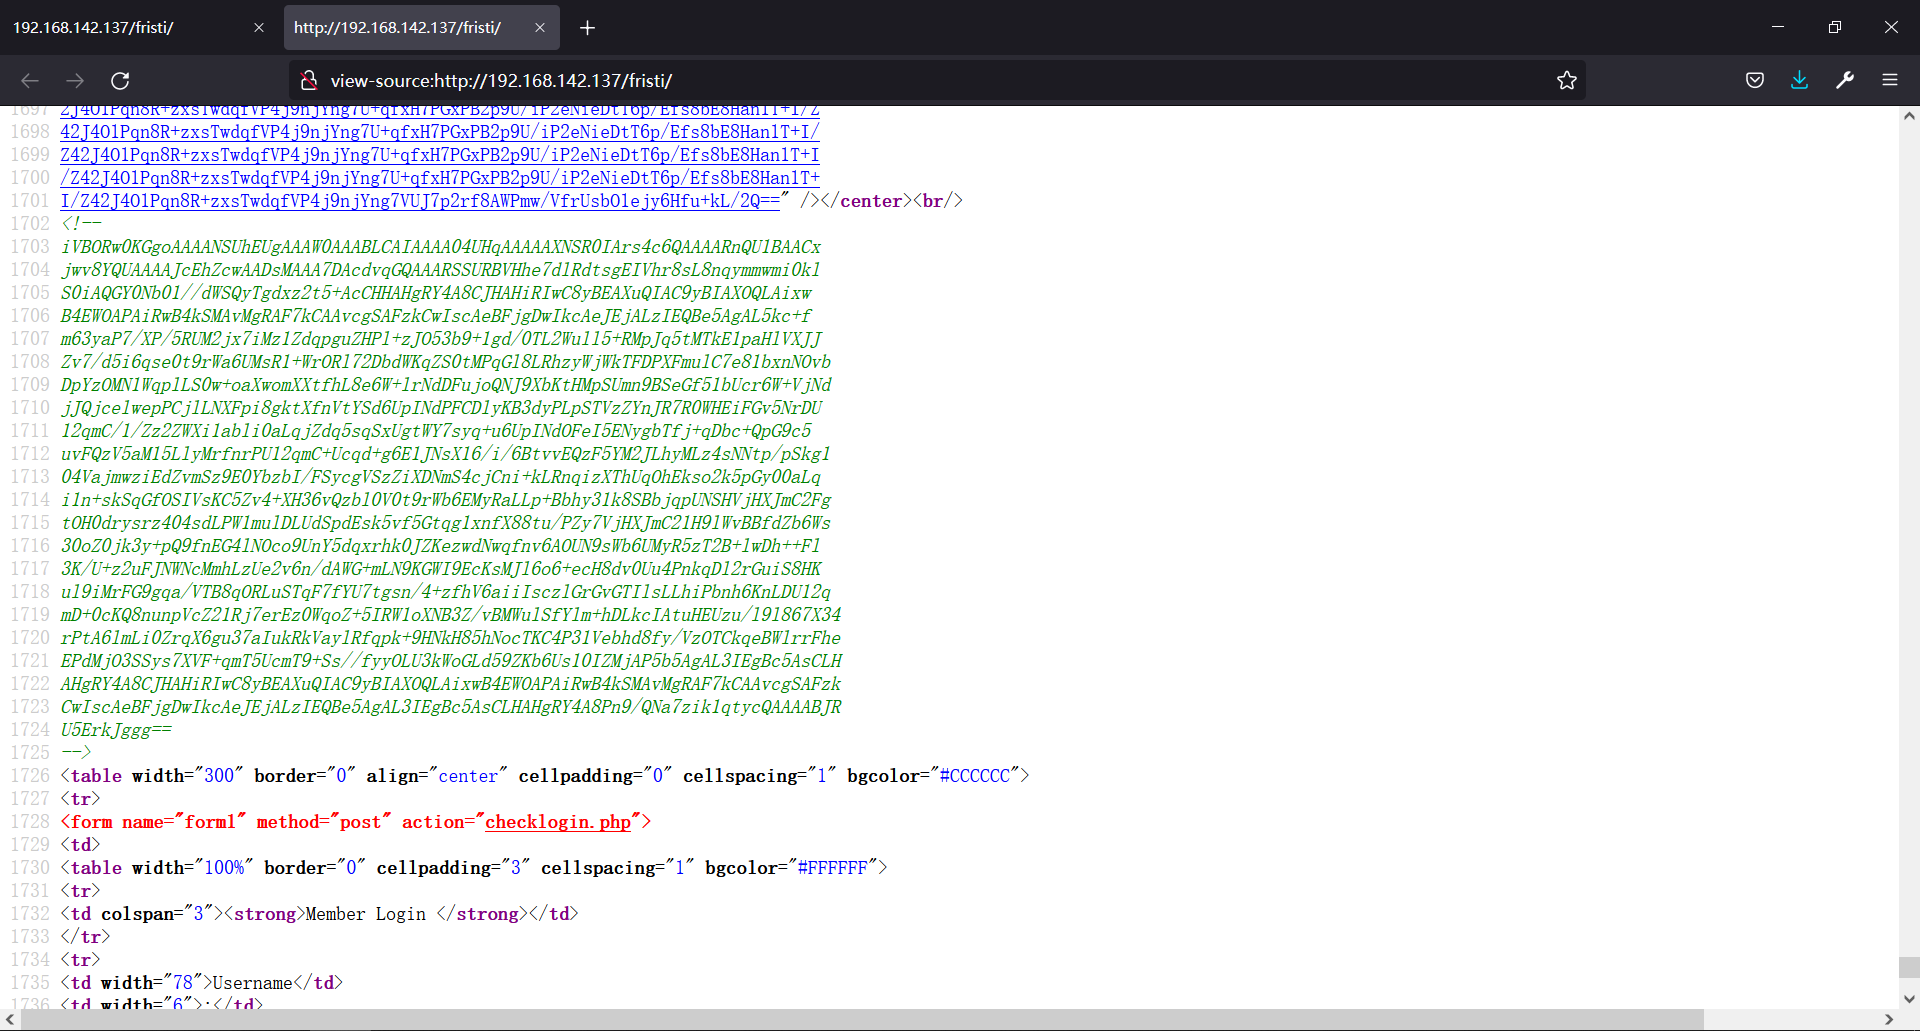Click comment line starting EPdMjO3SSys7XVF
This screenshot has height=1031, width=1920.
[x=451, y=661]
